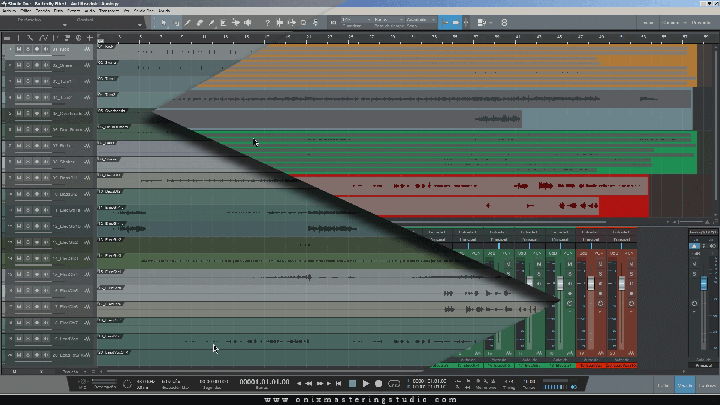
Task: Select the Split tool
Action: [x=187, y=22]
